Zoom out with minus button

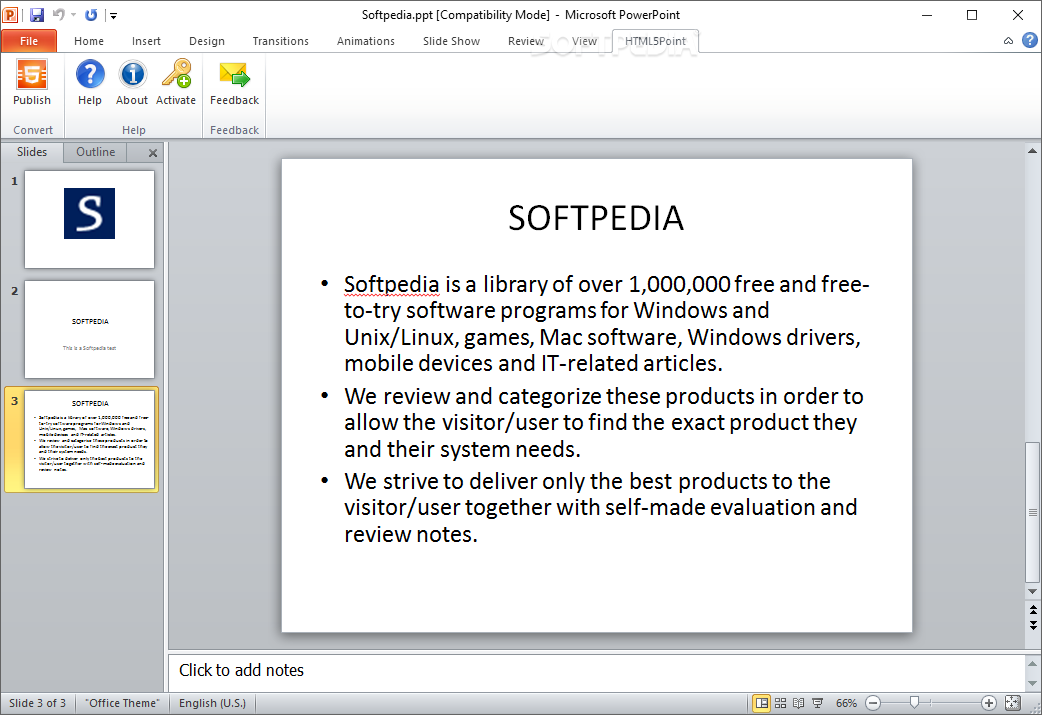click(873, 703)
